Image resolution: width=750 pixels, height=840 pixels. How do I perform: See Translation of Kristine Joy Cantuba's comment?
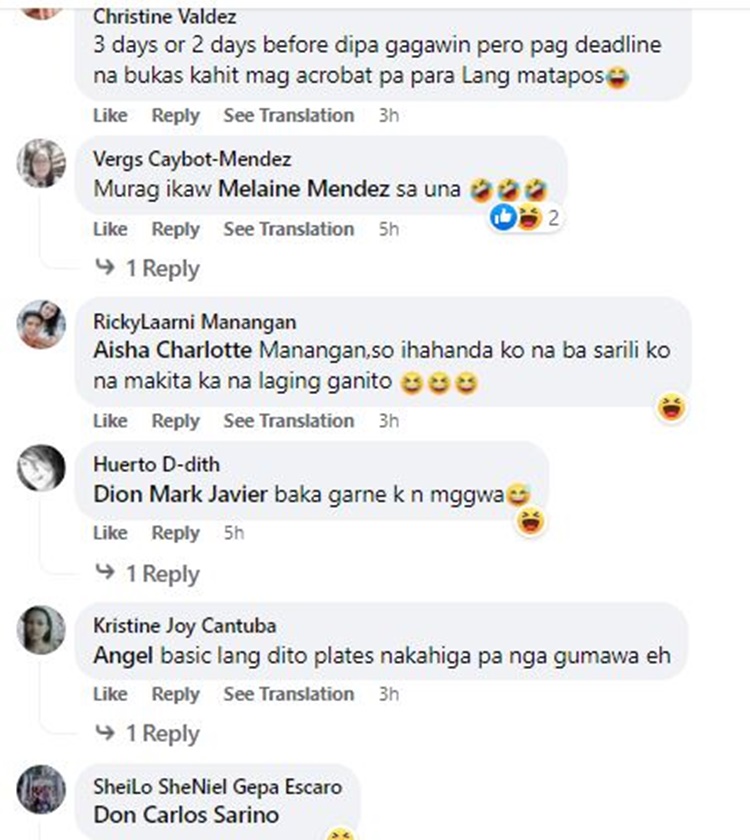(x=289, y=694)
